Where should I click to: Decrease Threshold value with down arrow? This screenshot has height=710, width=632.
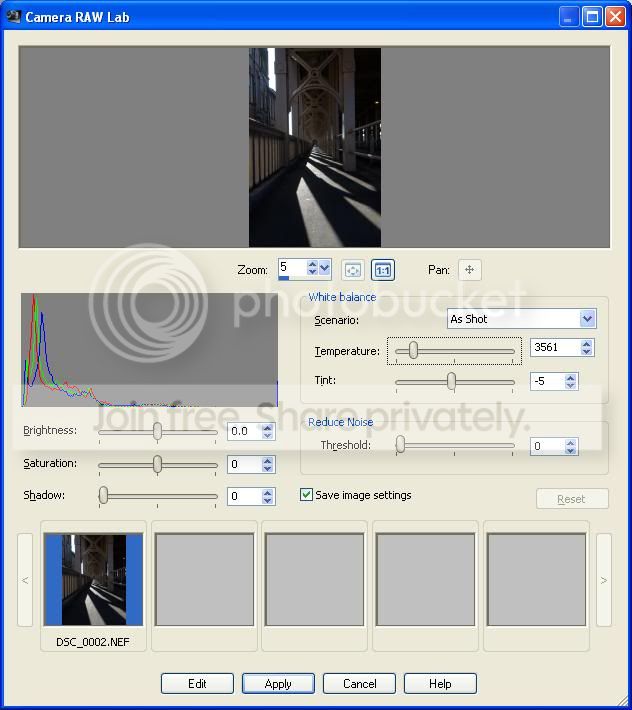570,450
